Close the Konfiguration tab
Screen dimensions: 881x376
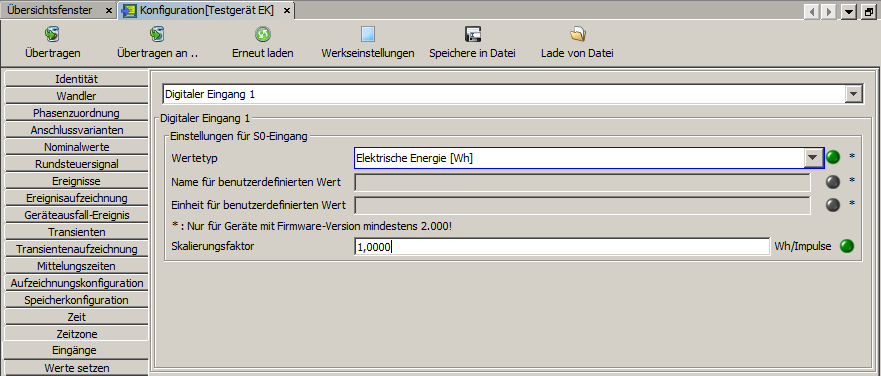(287, 11)
